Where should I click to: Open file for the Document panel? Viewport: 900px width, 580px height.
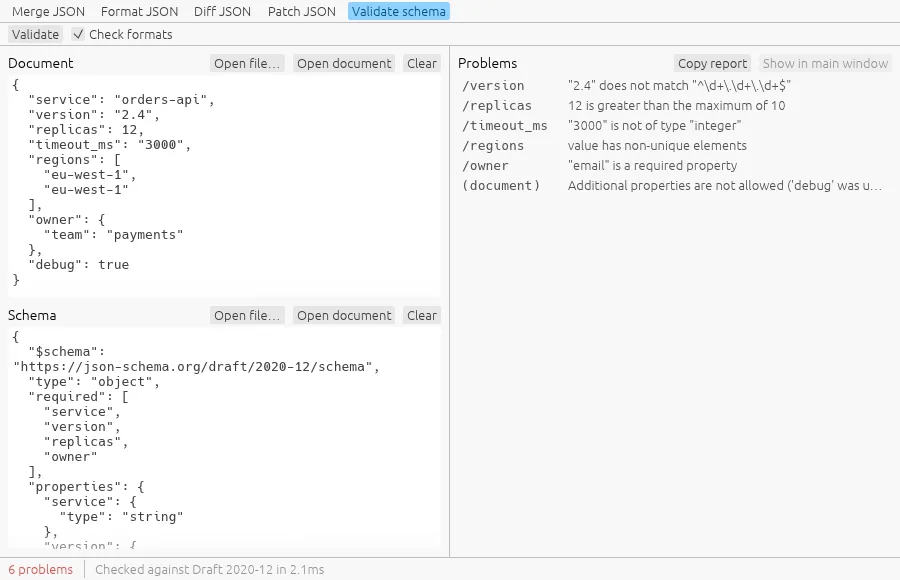point(247,63)
